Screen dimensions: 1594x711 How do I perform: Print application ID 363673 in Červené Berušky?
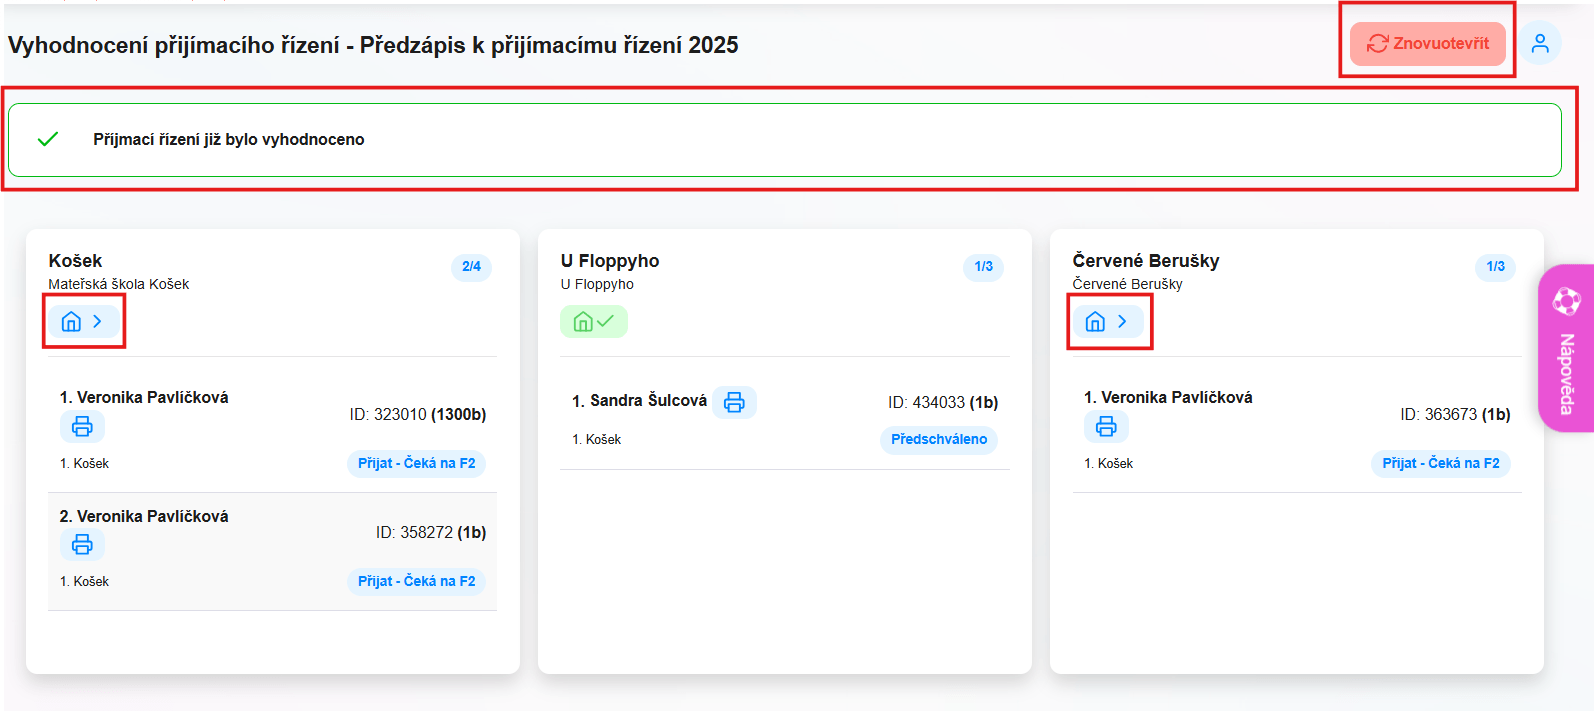coord(1106,427)
